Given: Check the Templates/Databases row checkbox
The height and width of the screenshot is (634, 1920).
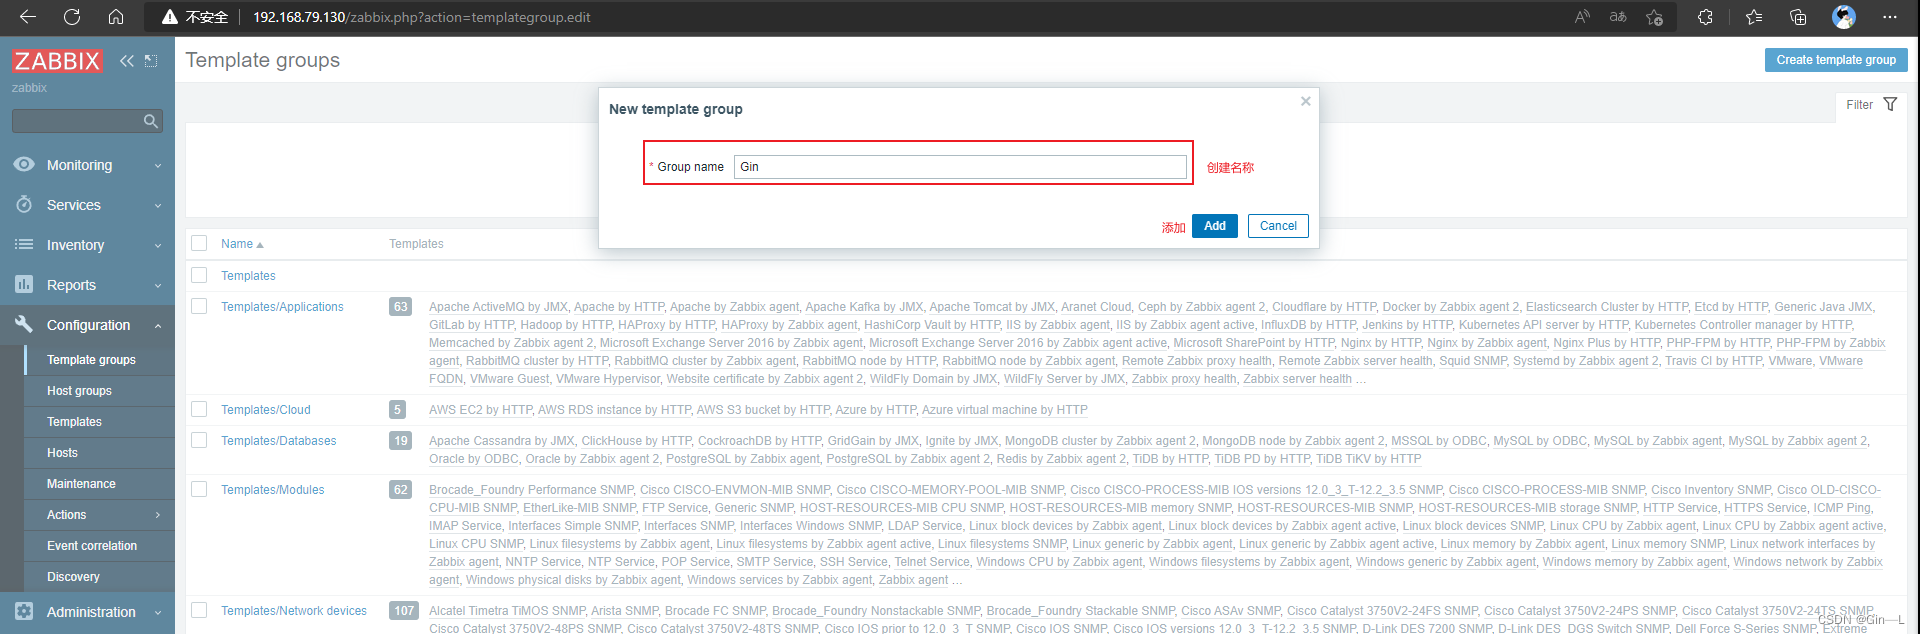Looking at the screenshot, I should click(199, 440).
